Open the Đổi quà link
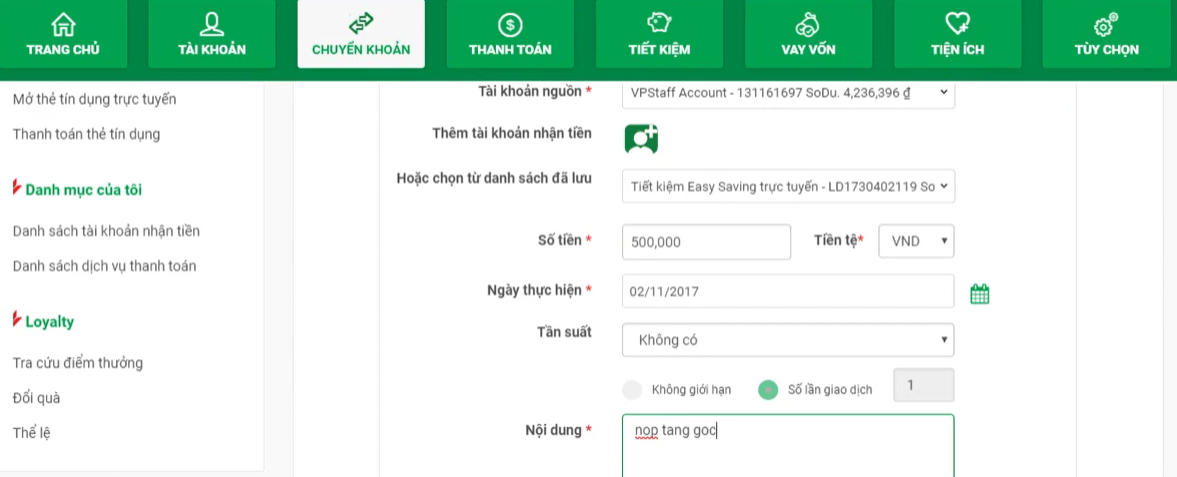Image resolution: width=1177 pixels, height=477 pixels. point(37,398)
